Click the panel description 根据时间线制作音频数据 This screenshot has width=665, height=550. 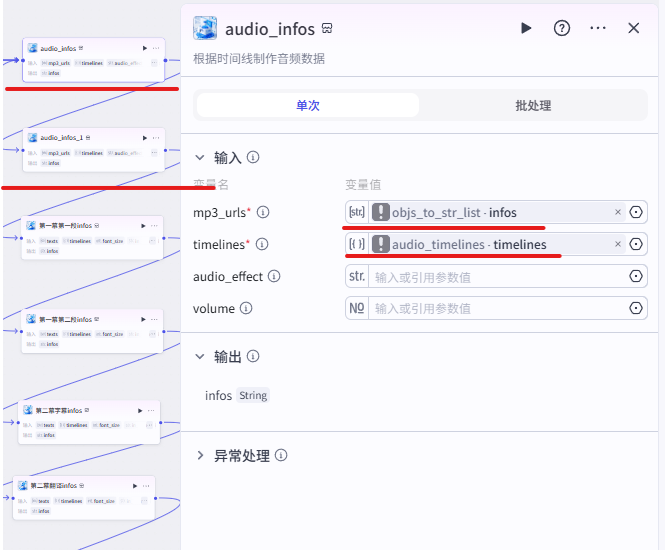point(259,59)
